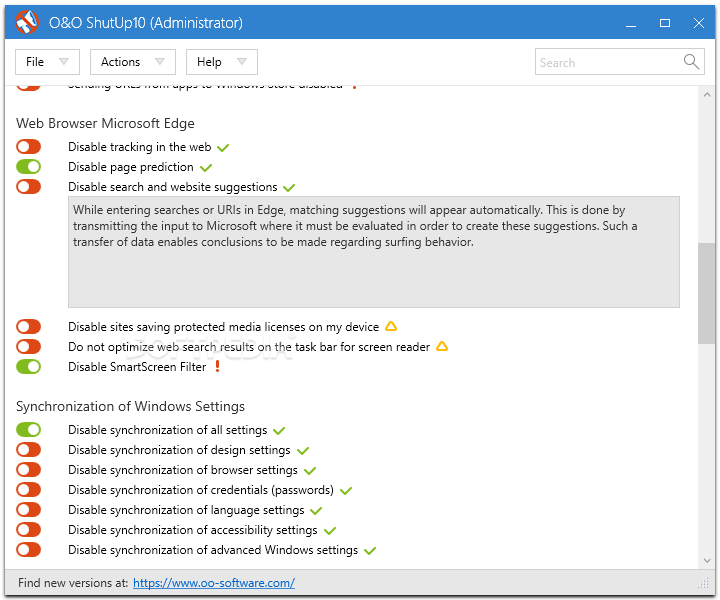Click yellow warning triangle beside protected media licenses
Image resolution: width=720 pixels, height=600 pixels.
[x=391, y=326]
